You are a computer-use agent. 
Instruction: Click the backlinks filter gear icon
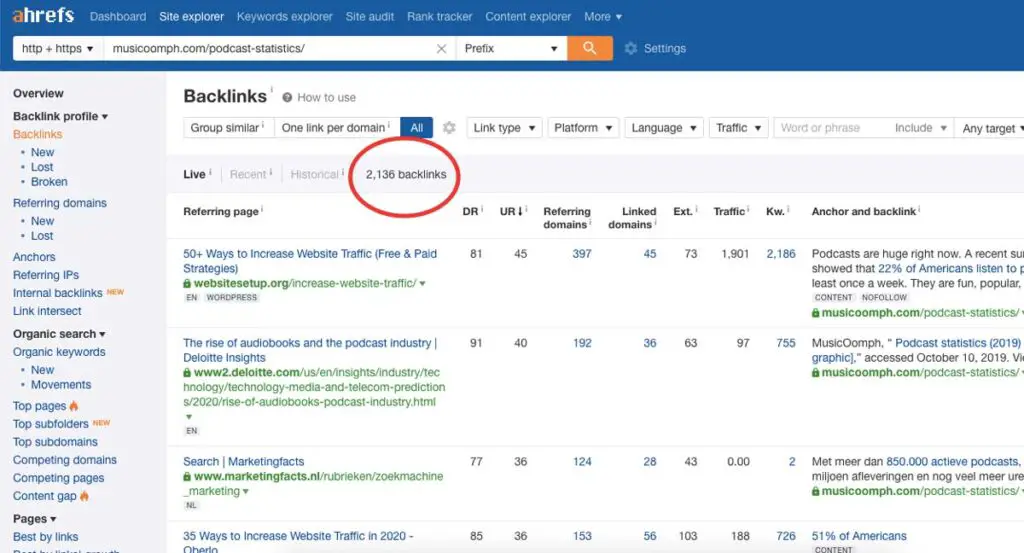(449, 128)
